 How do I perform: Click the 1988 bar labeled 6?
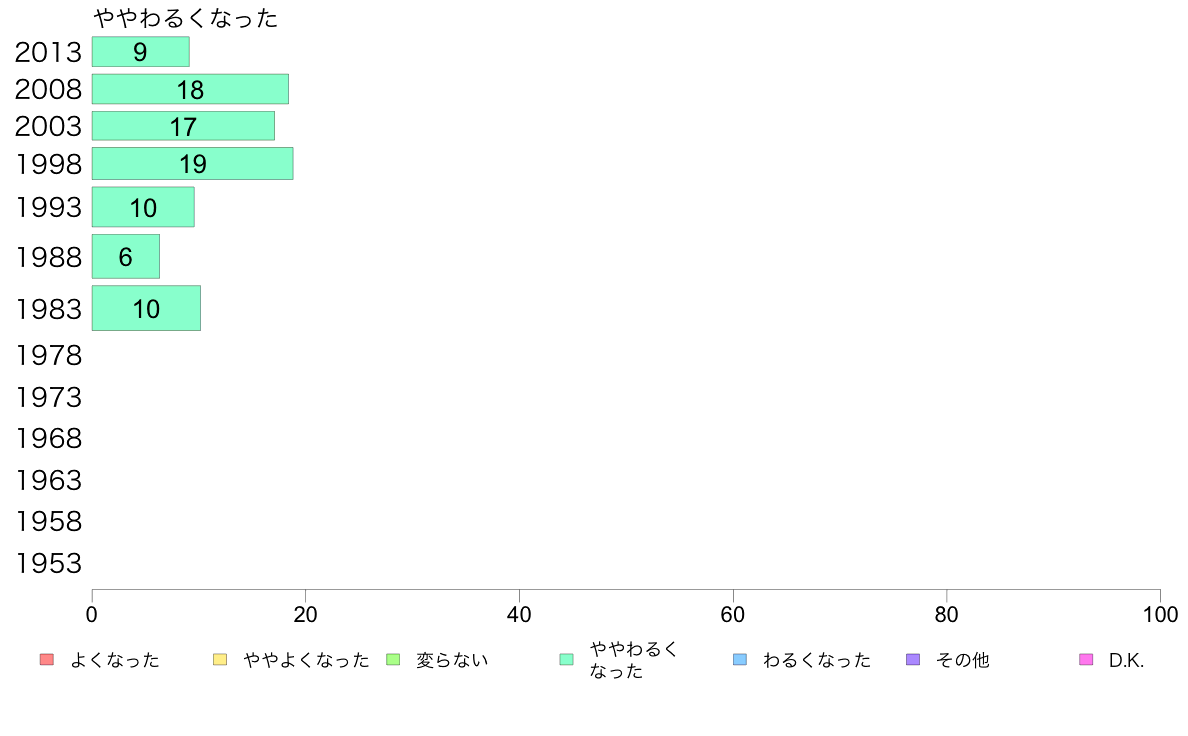(126, 257)
